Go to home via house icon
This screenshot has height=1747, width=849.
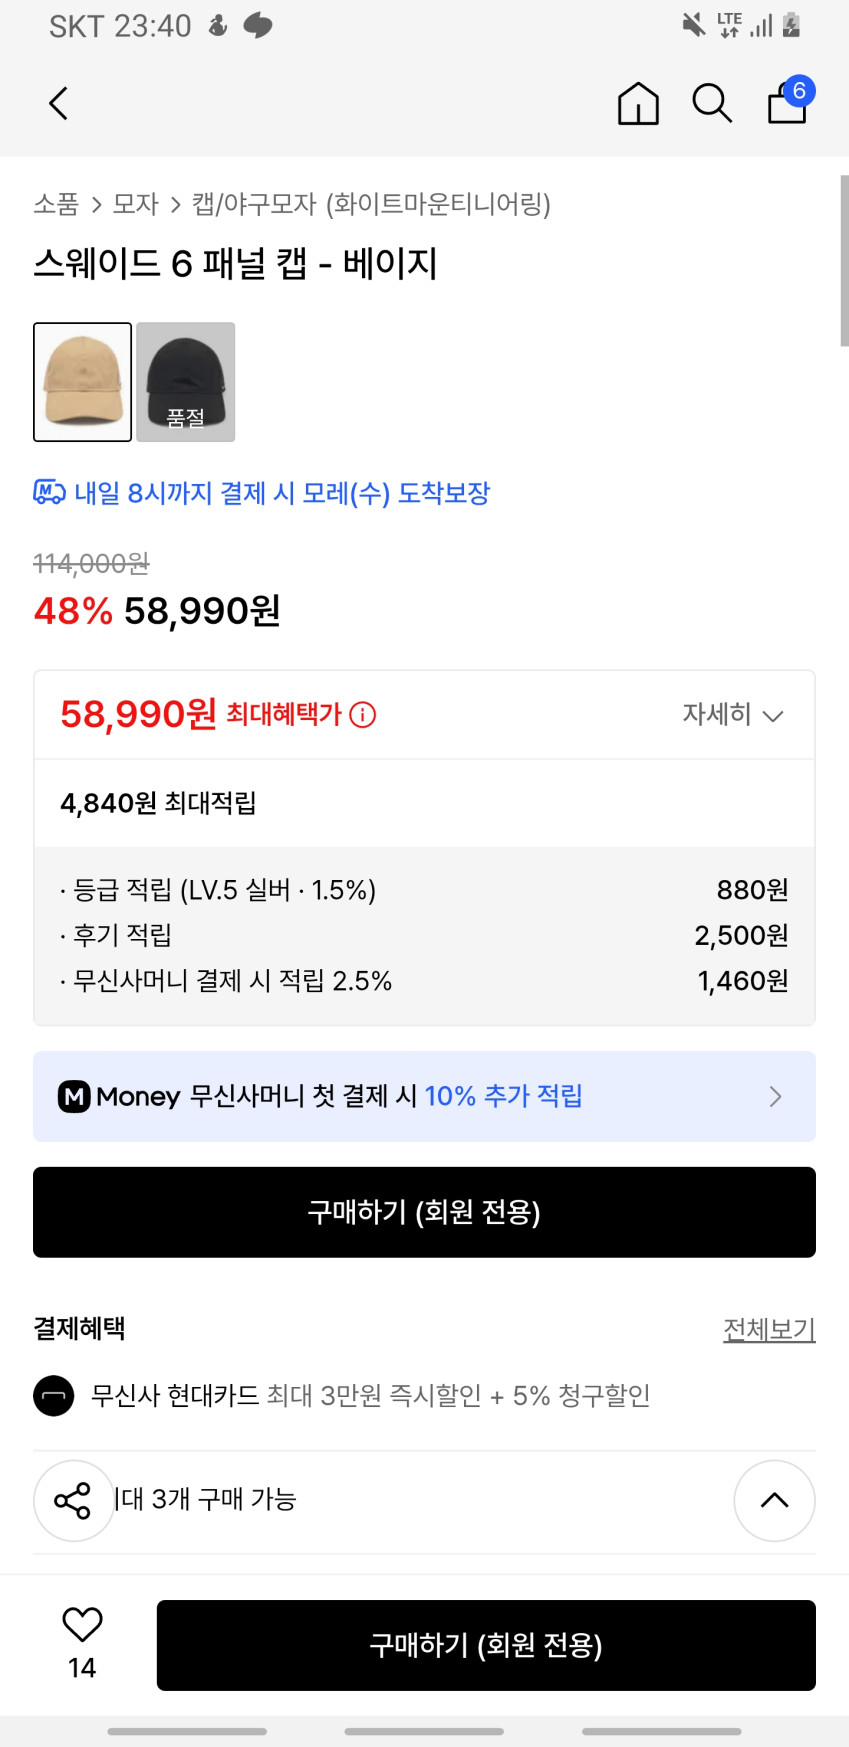(638, 103)
